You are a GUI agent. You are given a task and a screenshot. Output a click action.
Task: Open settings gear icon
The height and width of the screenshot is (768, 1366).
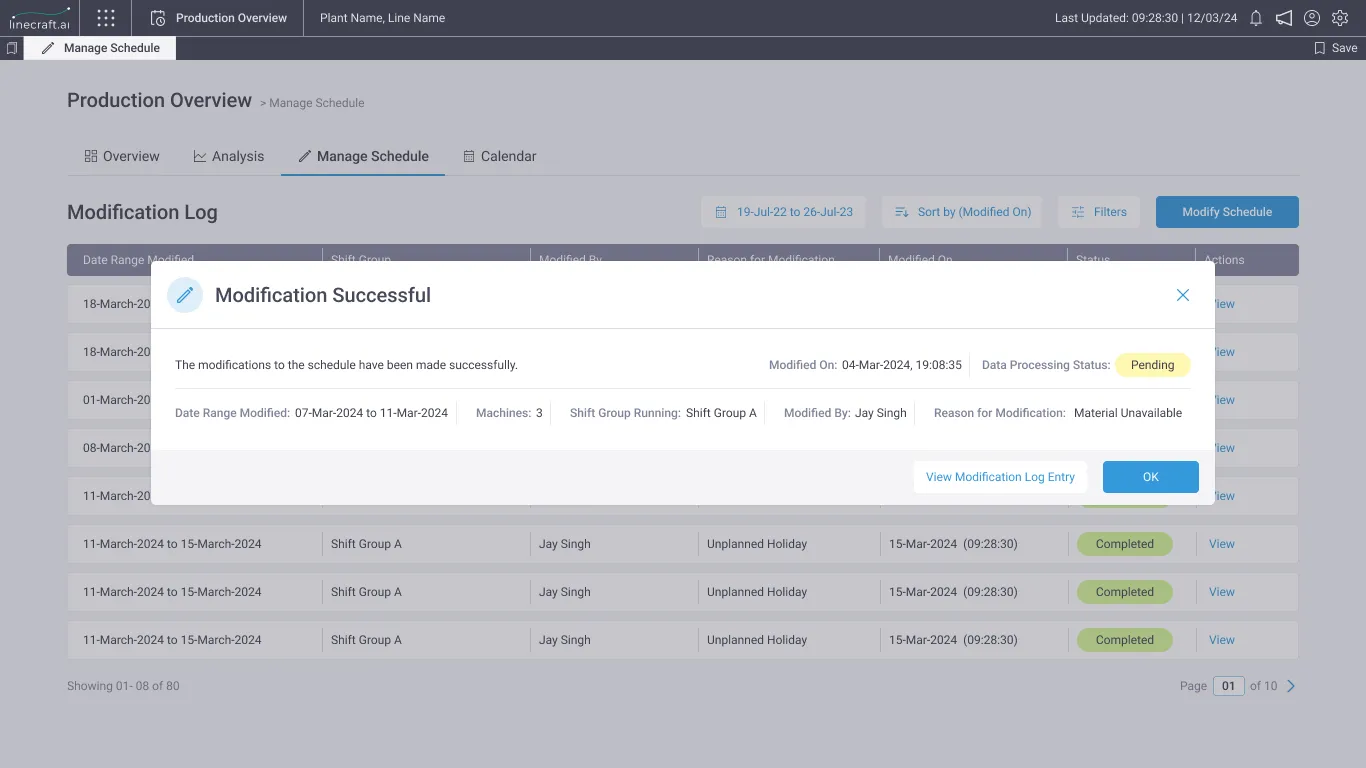pyautogui.click(x=1340, y=18)
